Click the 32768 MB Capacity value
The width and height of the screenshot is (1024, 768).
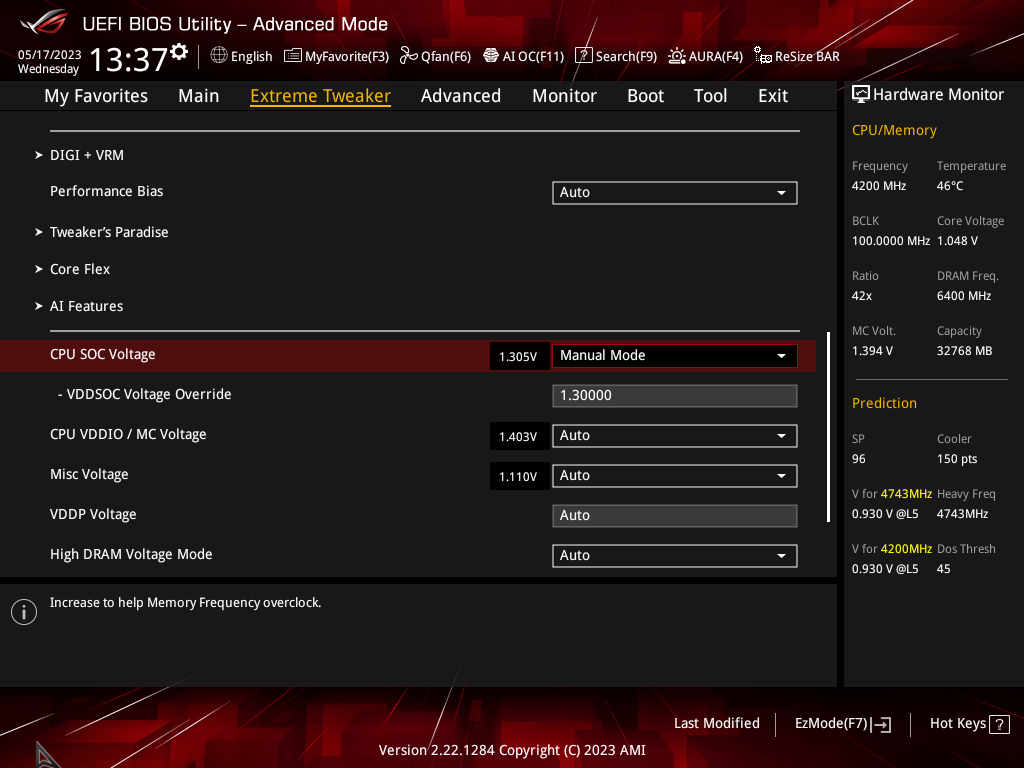pyautogui.click(x=965, y=351)
